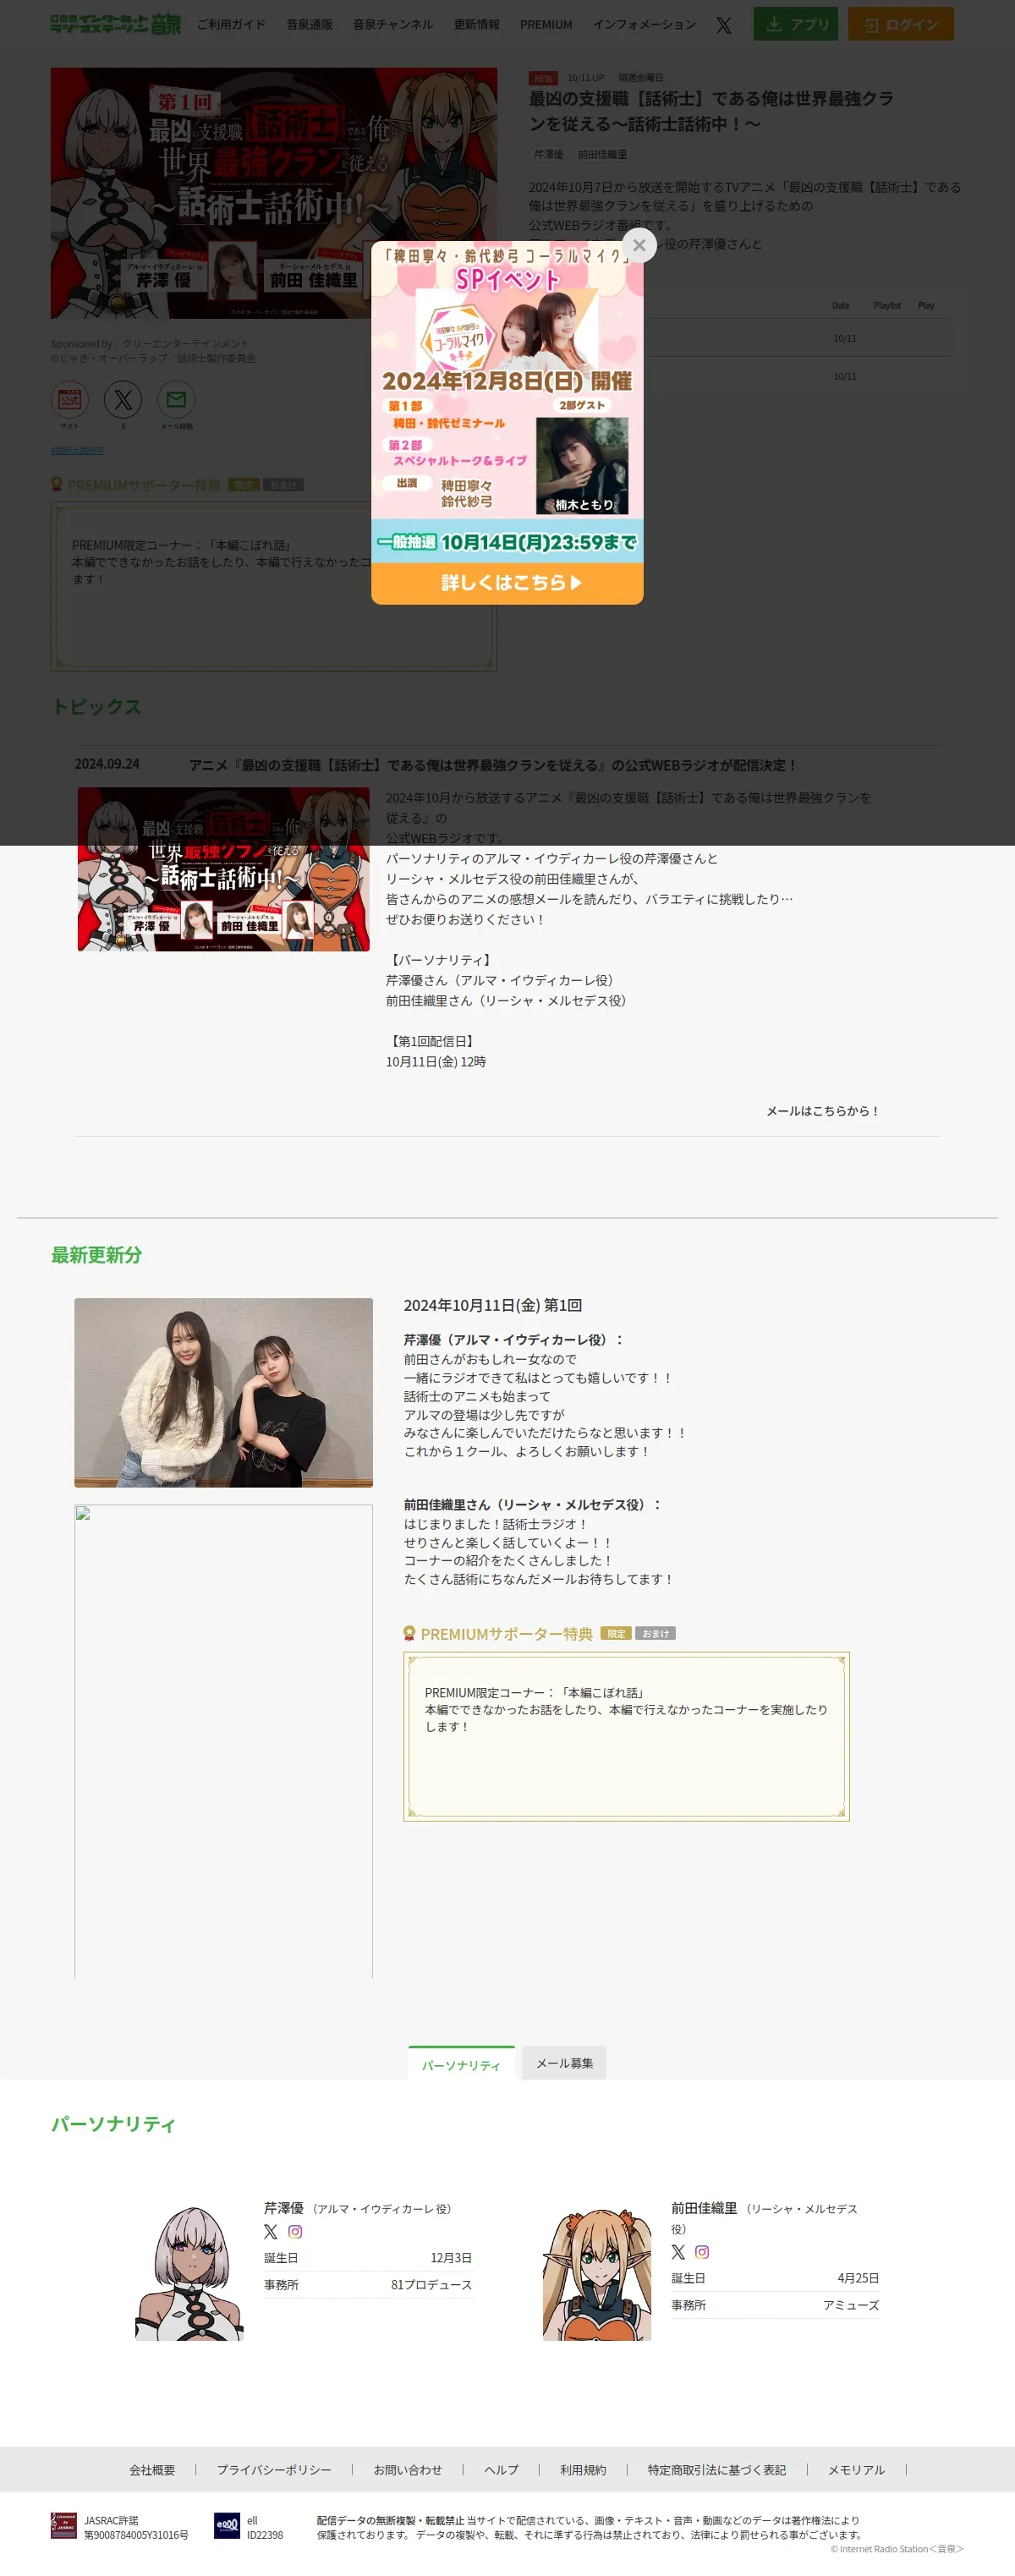1015x2576 pixels.
Task: Click the アミューズ agency text
Action: pos(851,2304)
